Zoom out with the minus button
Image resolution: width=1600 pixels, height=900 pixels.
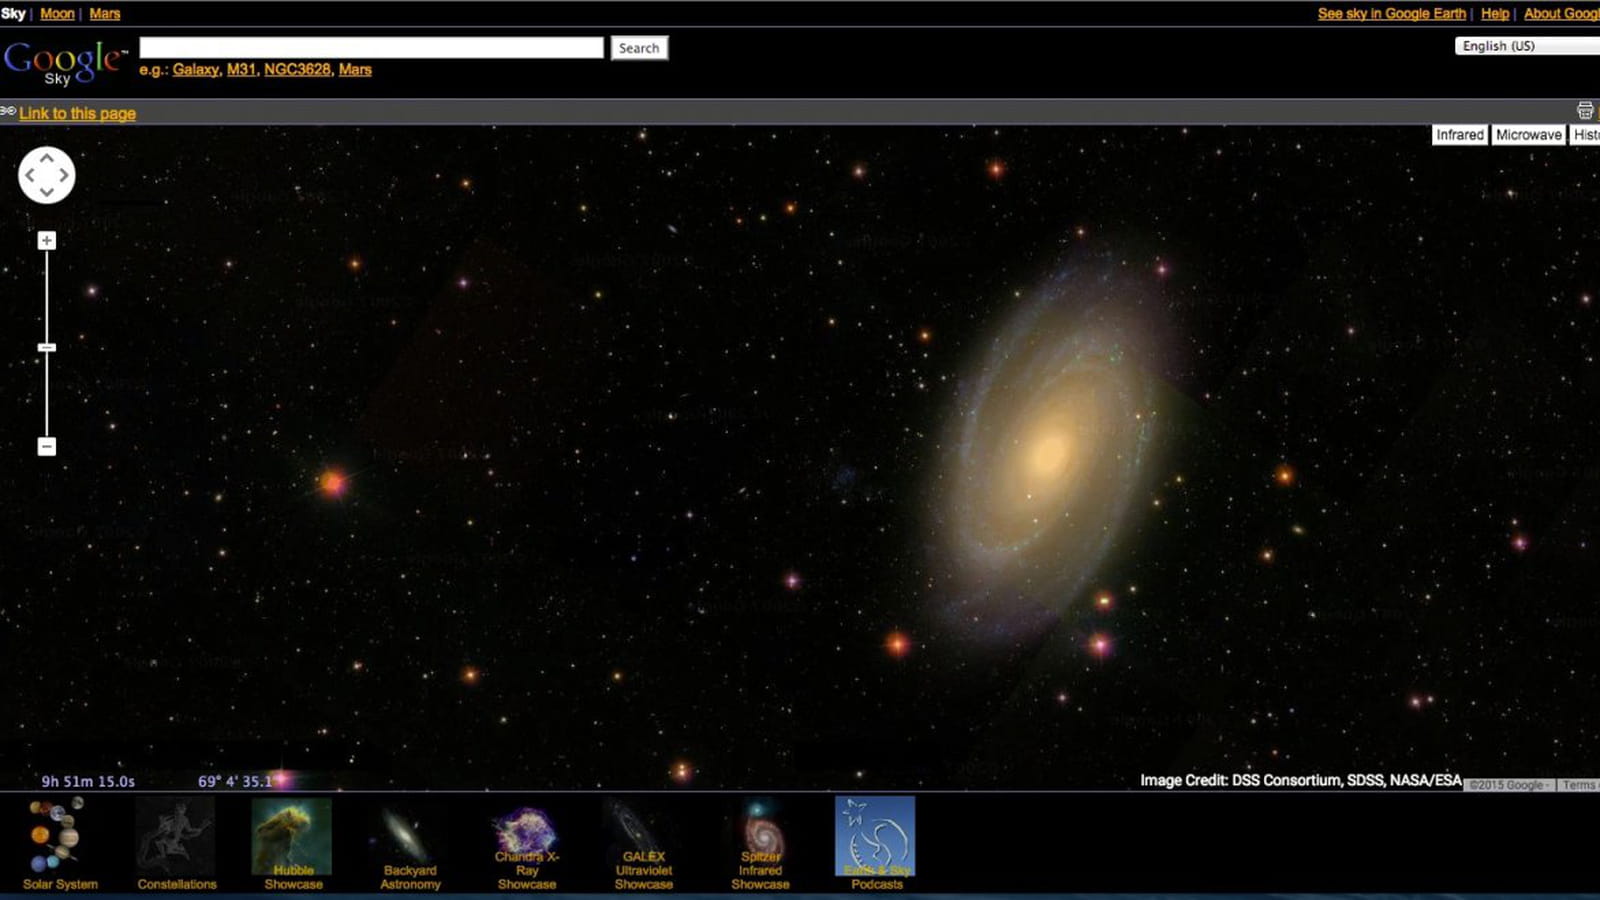coord(47,446)
